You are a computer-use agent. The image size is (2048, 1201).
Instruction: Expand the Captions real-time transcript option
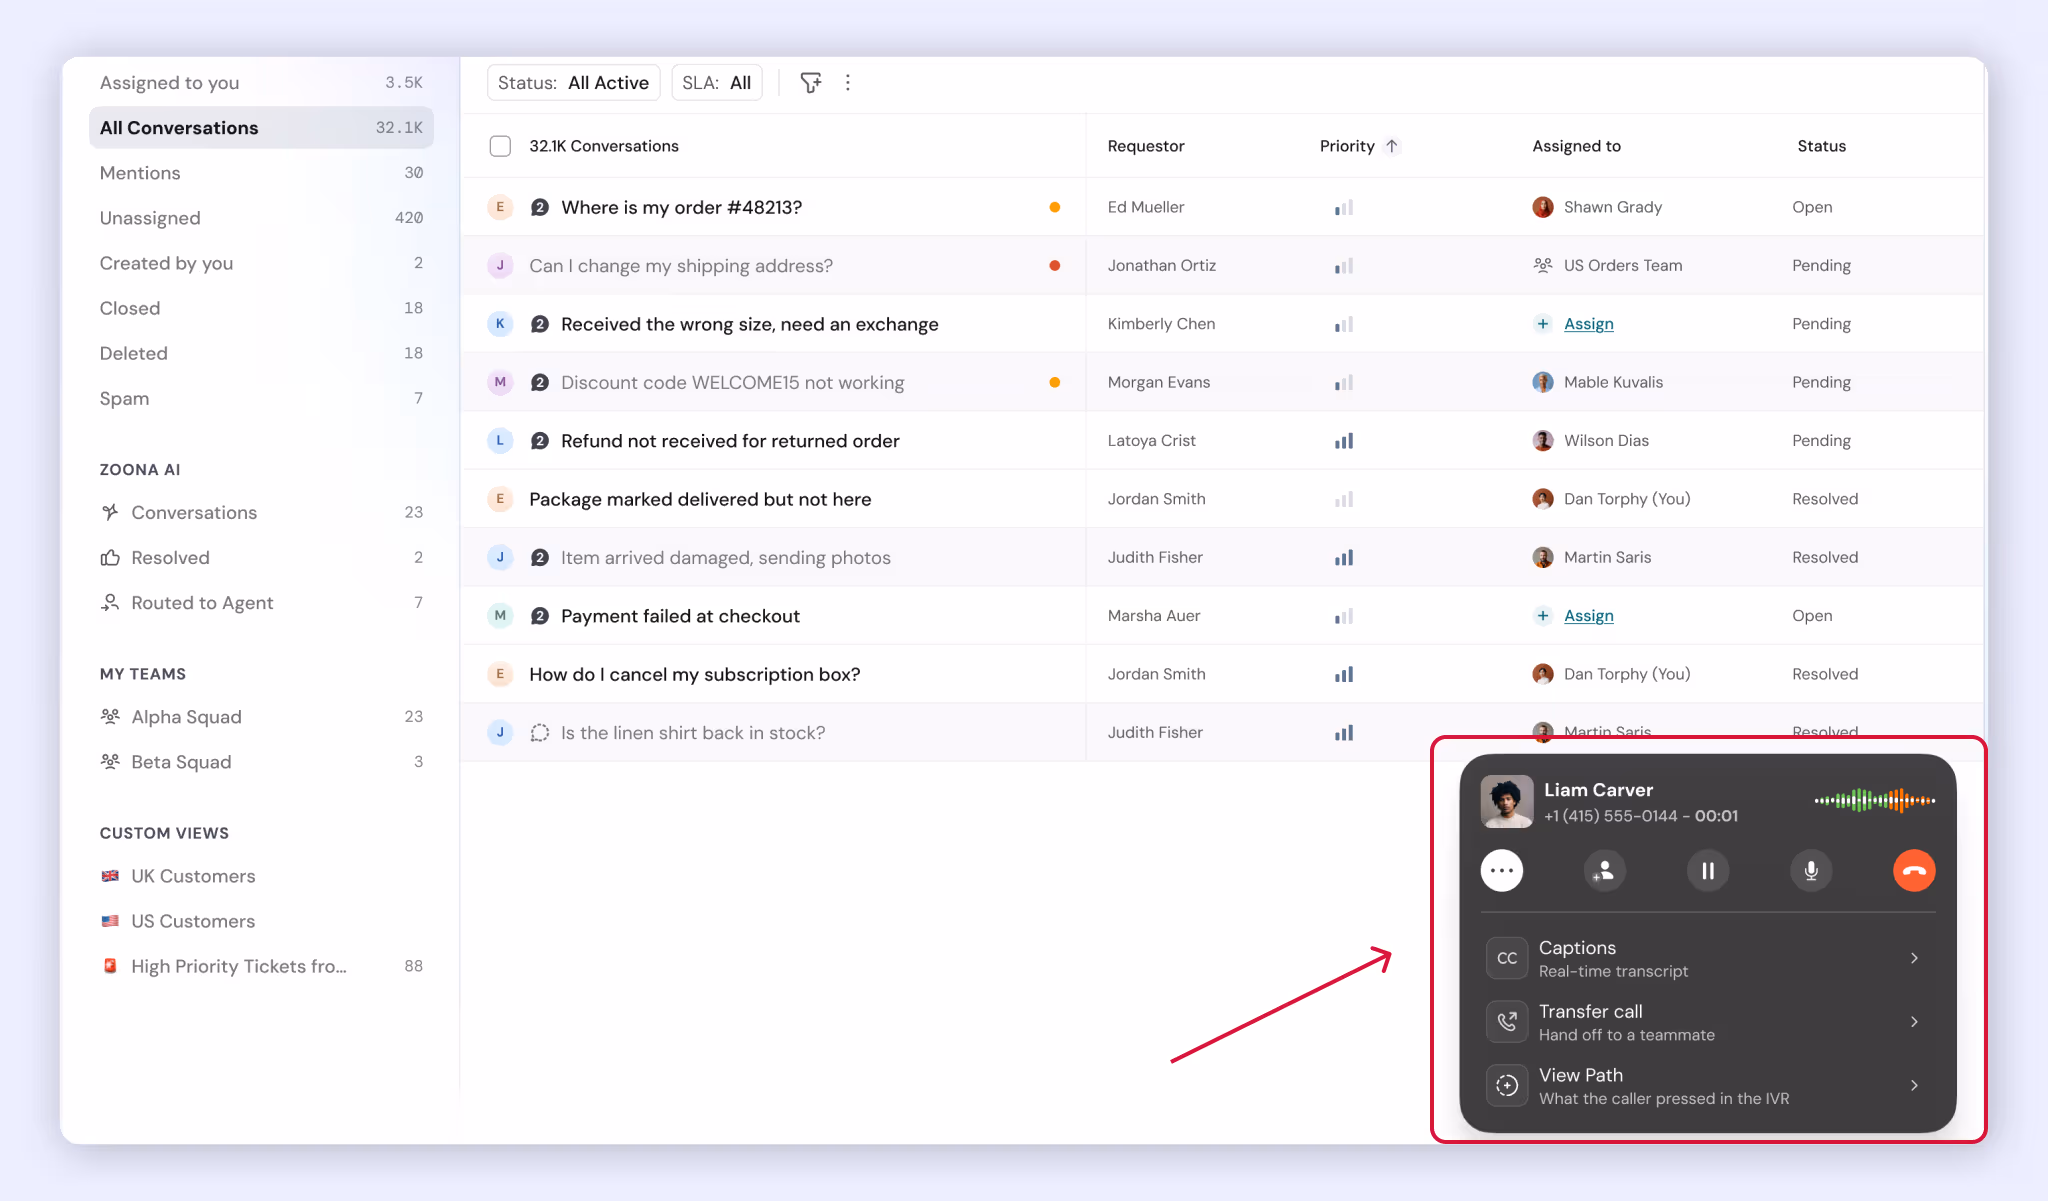point(1914,958)
